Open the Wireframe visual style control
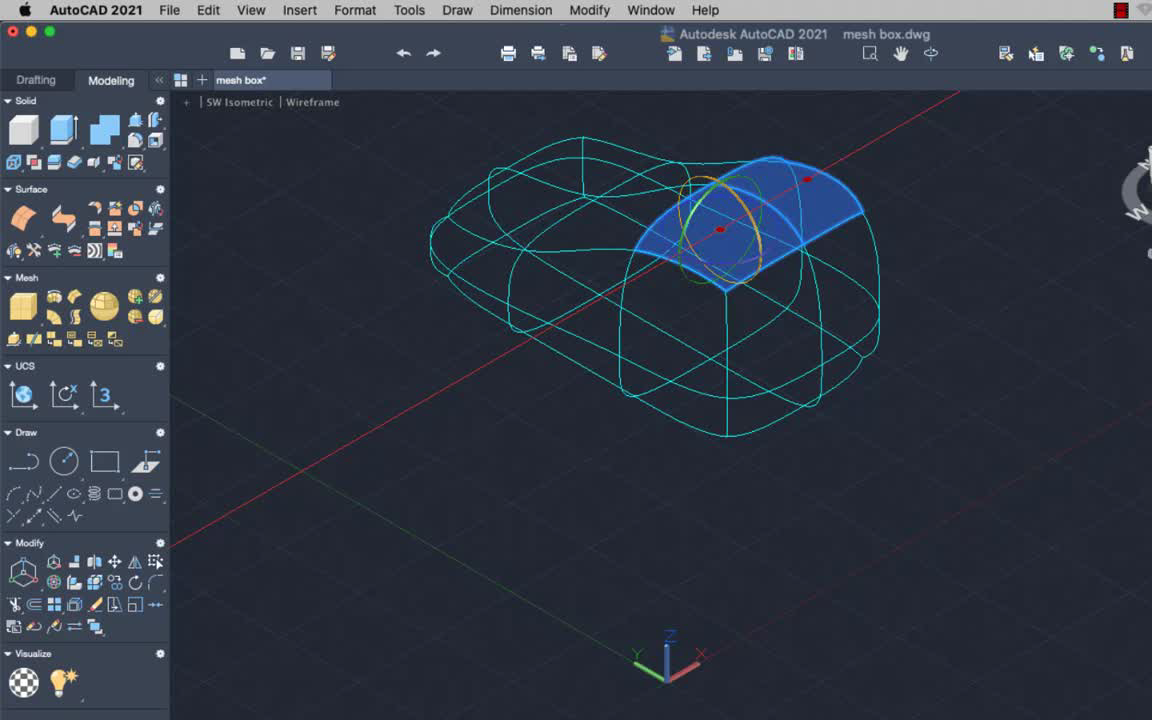The width and height of the screenshot is (1152, 720). pos(312,102)
